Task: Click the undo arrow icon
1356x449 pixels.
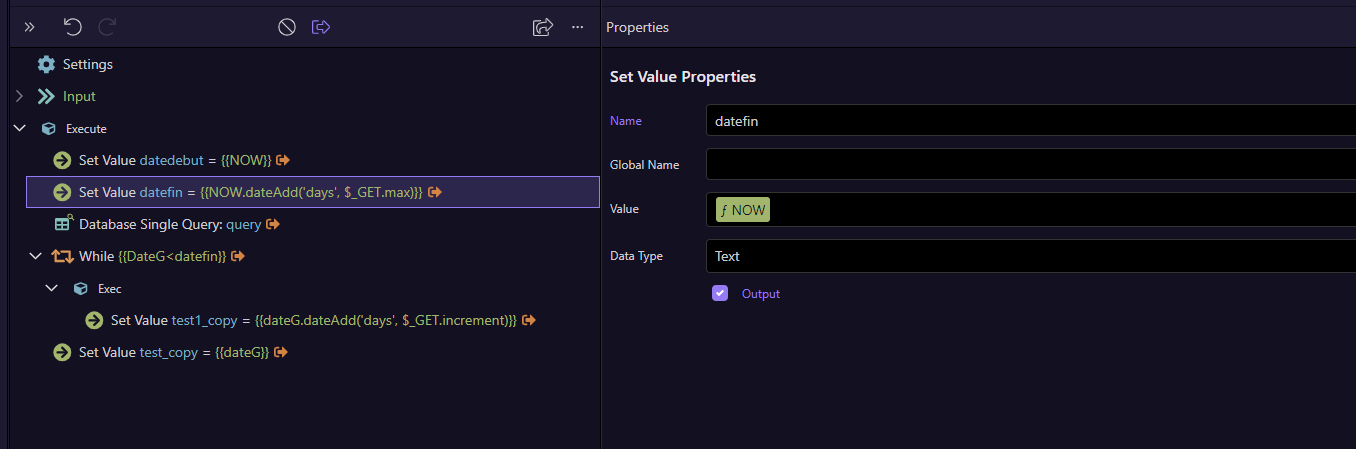Action: coord(73,27)
